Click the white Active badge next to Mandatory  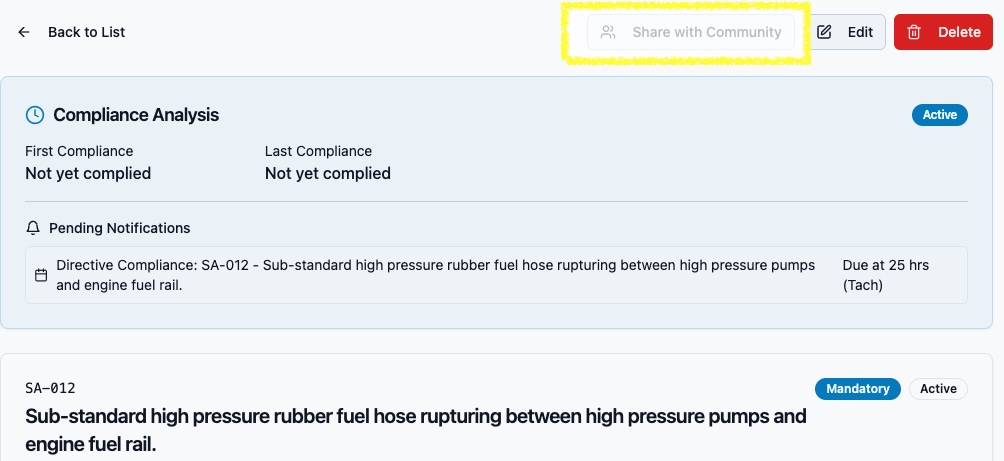[938, 389]
